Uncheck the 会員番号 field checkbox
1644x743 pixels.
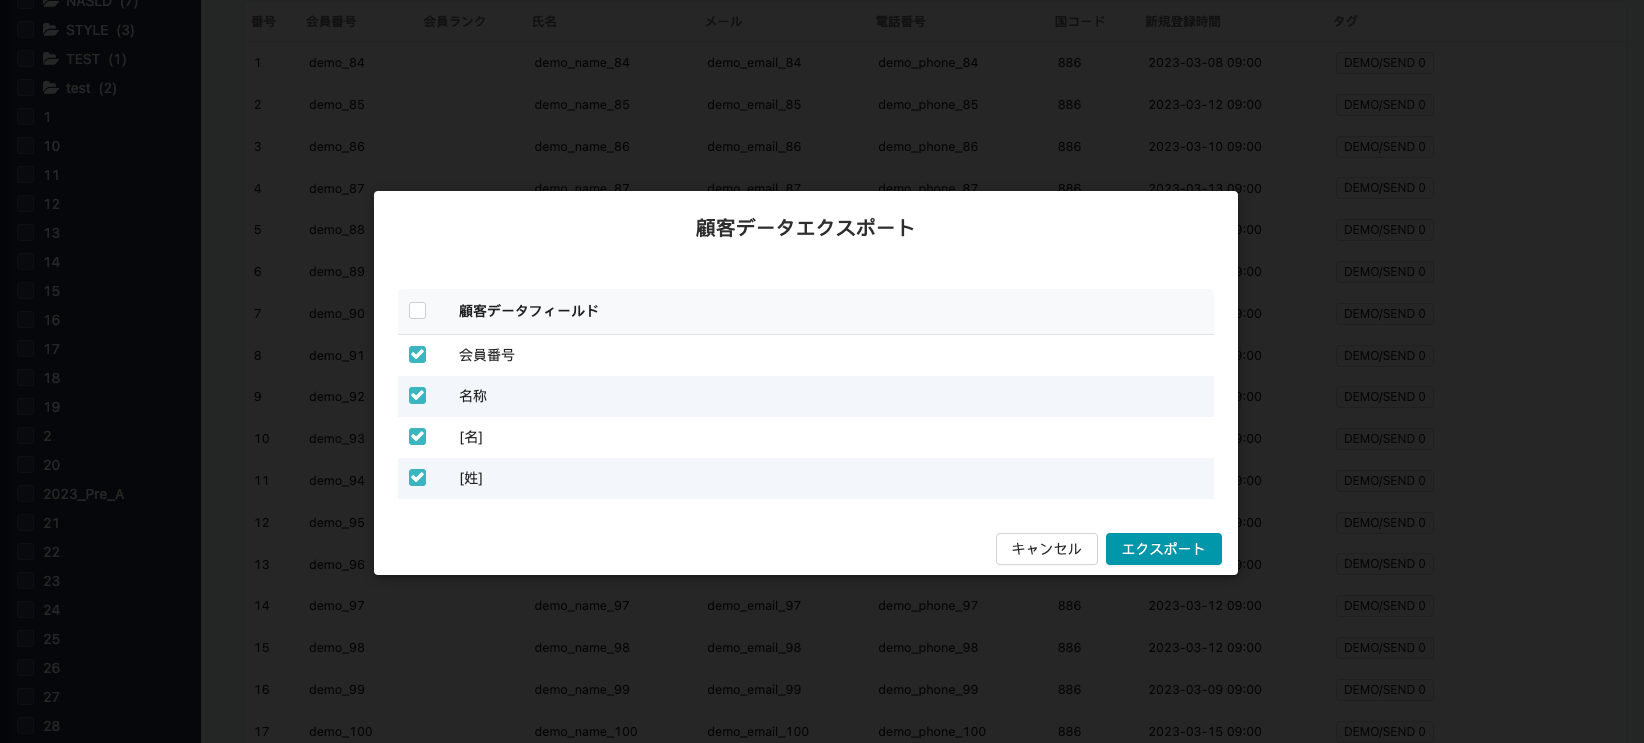[x=418, y=355]
